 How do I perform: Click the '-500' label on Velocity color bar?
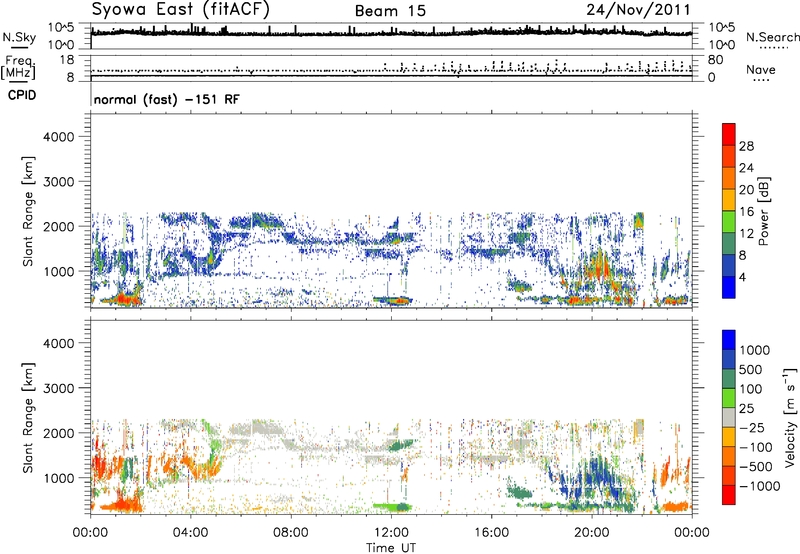pyautogui.click(x=756, y=467)
